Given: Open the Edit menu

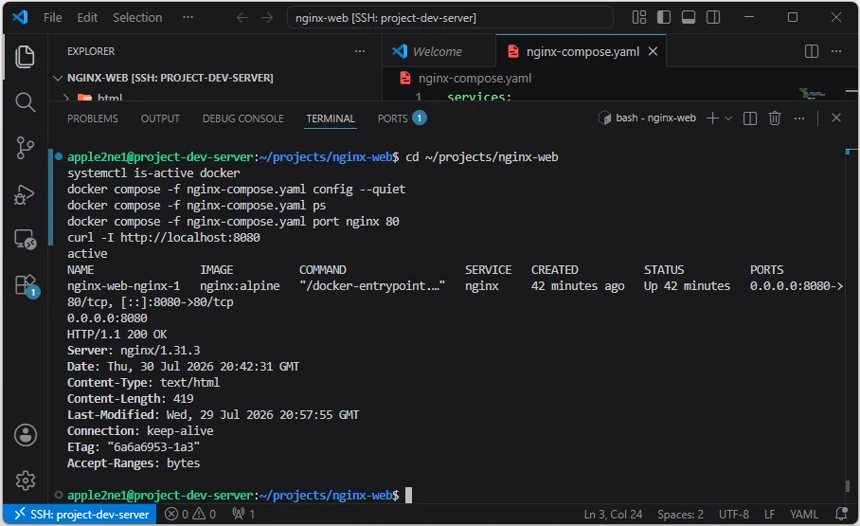Looking at the screenshot, I should click(87, 18).
